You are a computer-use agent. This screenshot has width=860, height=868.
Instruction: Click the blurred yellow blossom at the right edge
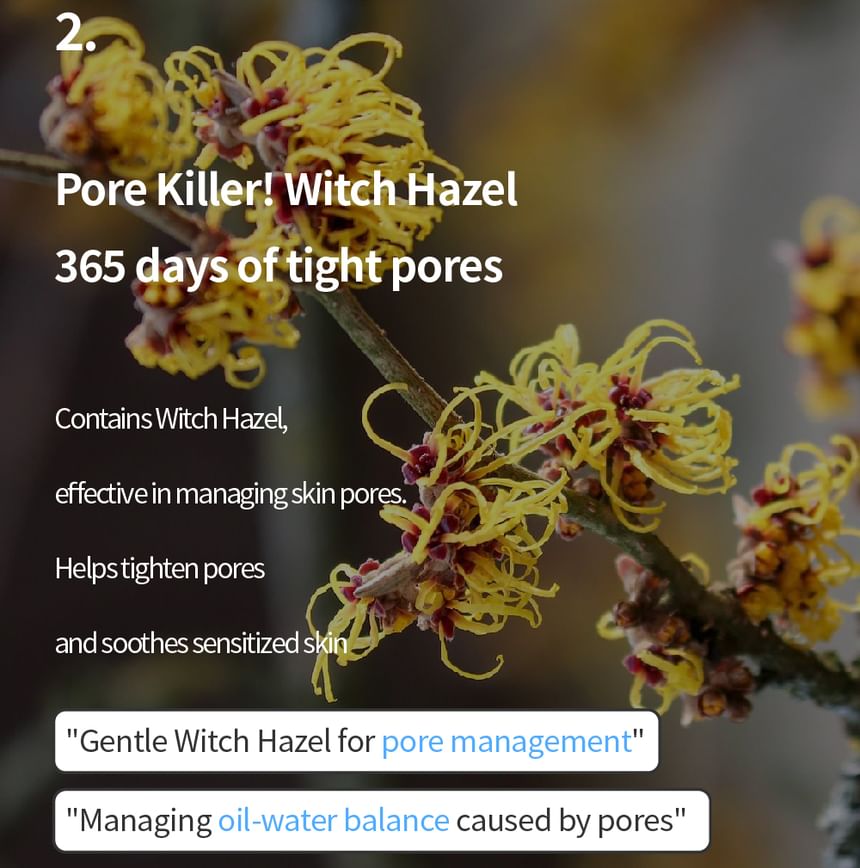point(825,304)
